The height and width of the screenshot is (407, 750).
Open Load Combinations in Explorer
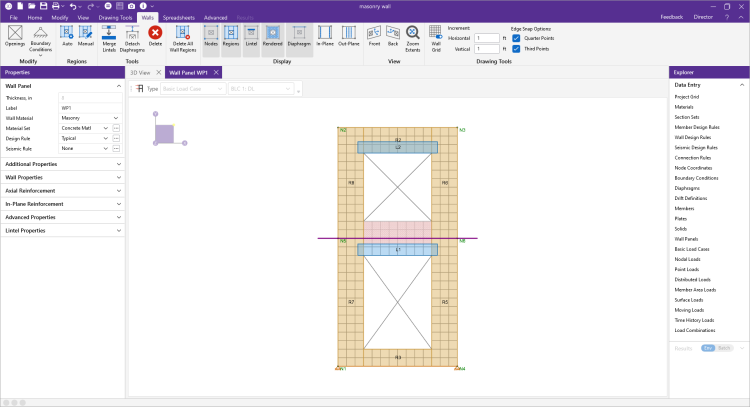tap(693, 330)
